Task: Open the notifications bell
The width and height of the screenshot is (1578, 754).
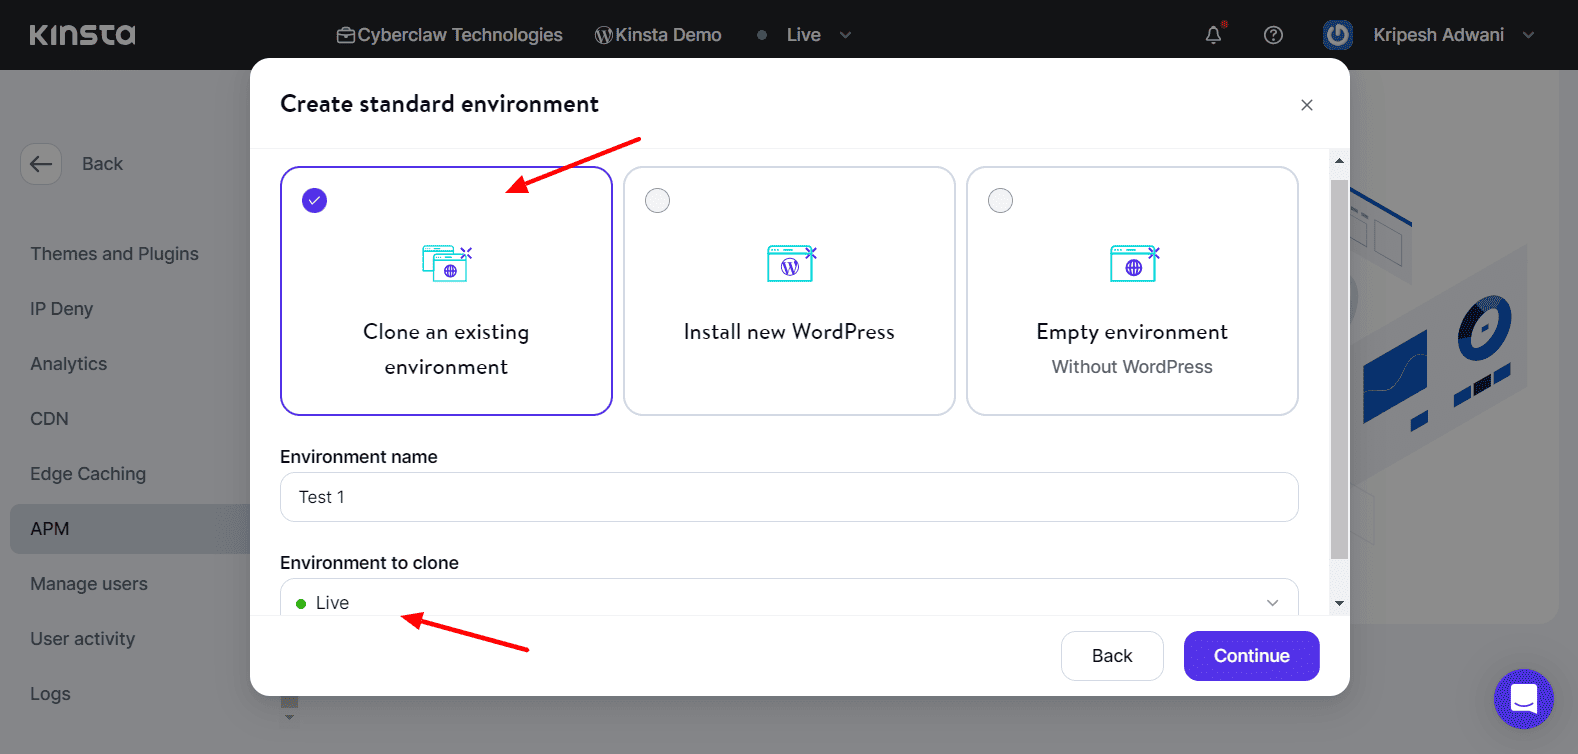Action: [1213, 35]
